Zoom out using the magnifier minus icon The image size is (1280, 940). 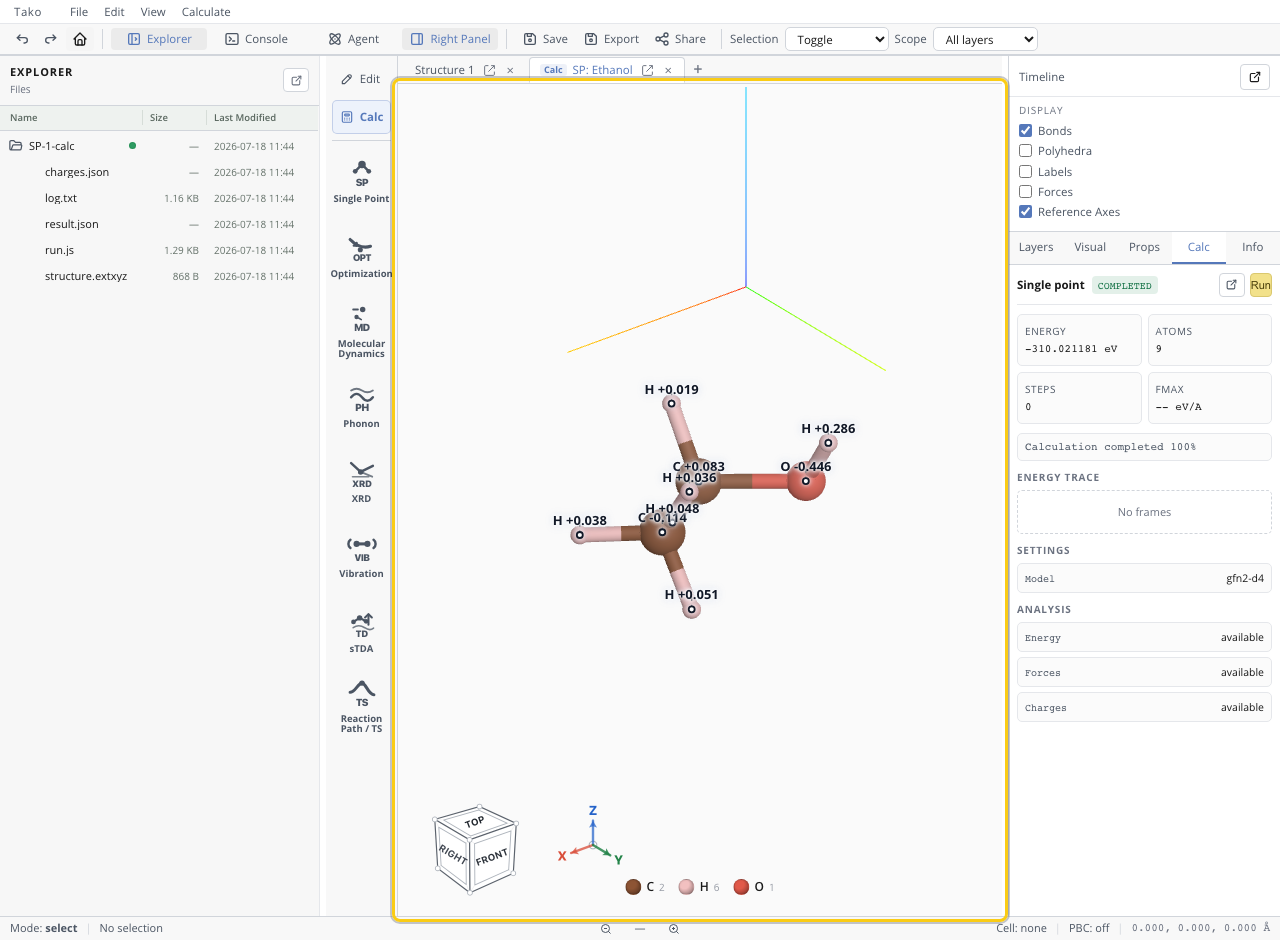point(606,929)
